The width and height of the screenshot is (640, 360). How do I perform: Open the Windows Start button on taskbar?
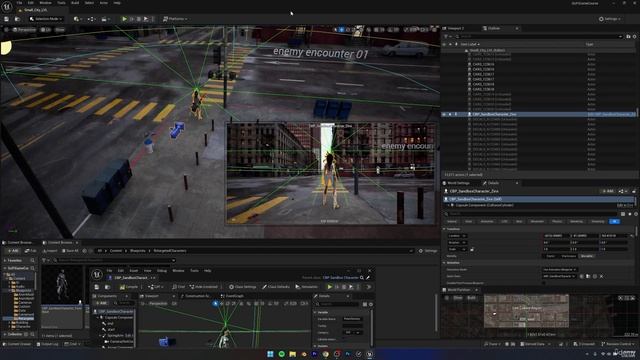tap(270, 354)
